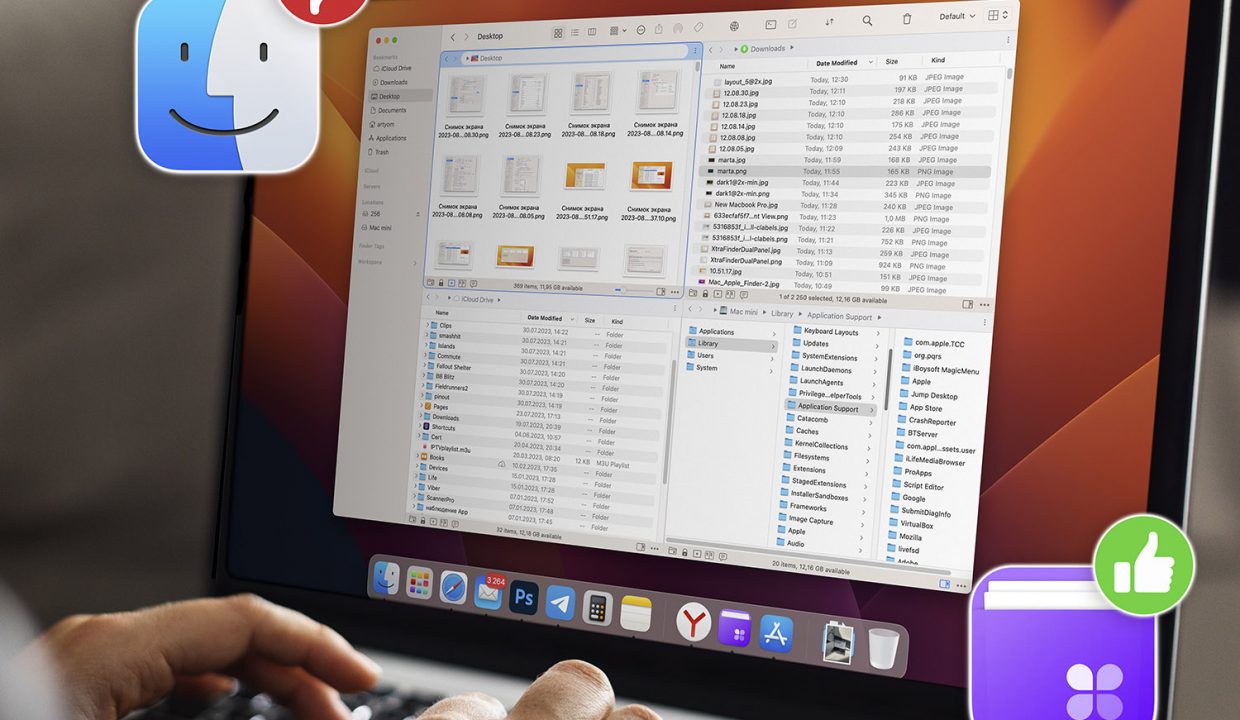
Task: Switch to column view in the toolbar
Action: coord(592,32)
